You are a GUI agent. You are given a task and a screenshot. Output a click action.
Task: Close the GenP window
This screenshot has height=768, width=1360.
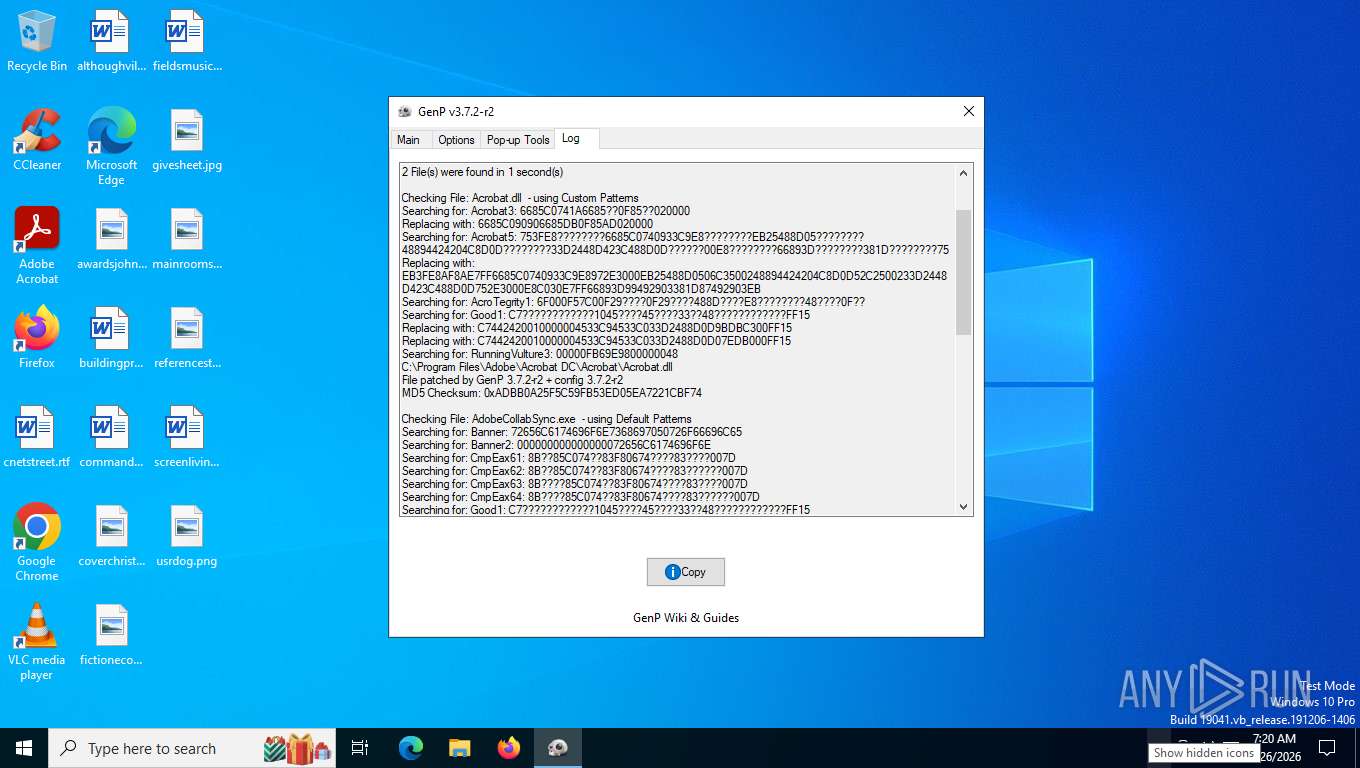[x=968, y=111]
